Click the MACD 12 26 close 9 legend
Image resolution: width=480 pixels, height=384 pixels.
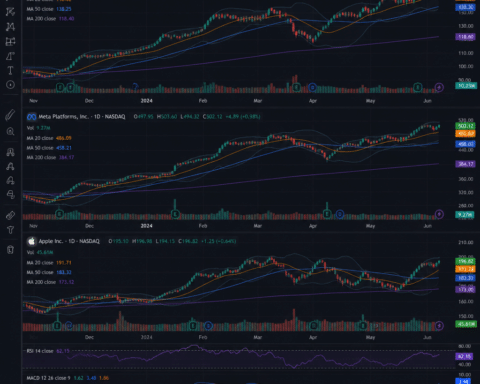tap(68, 378)
